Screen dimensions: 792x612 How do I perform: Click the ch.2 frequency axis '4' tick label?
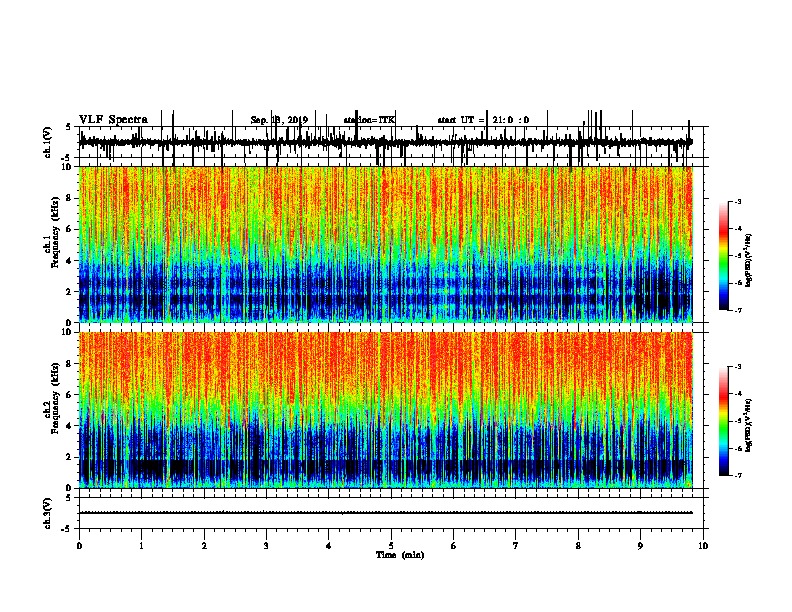[x=69, y=426]
